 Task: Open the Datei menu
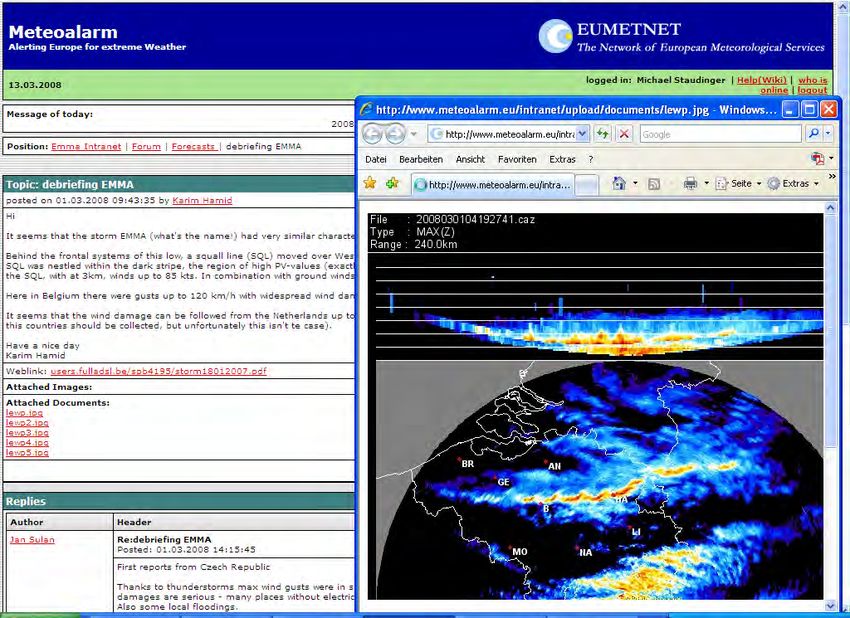tap(376, 159)
